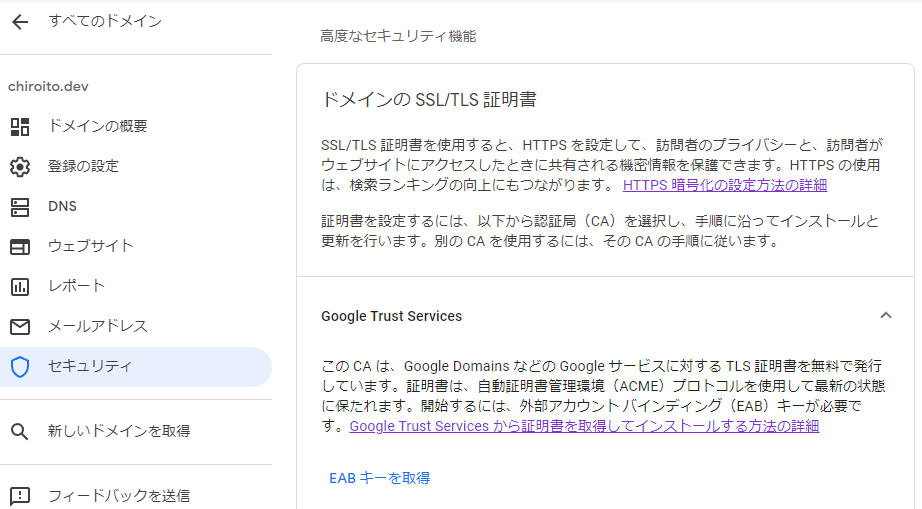This screenshot has height=509, width=922.
Task: Open the Google Trust Services 証明書 install guide link
Action: [x=584, y=426]
